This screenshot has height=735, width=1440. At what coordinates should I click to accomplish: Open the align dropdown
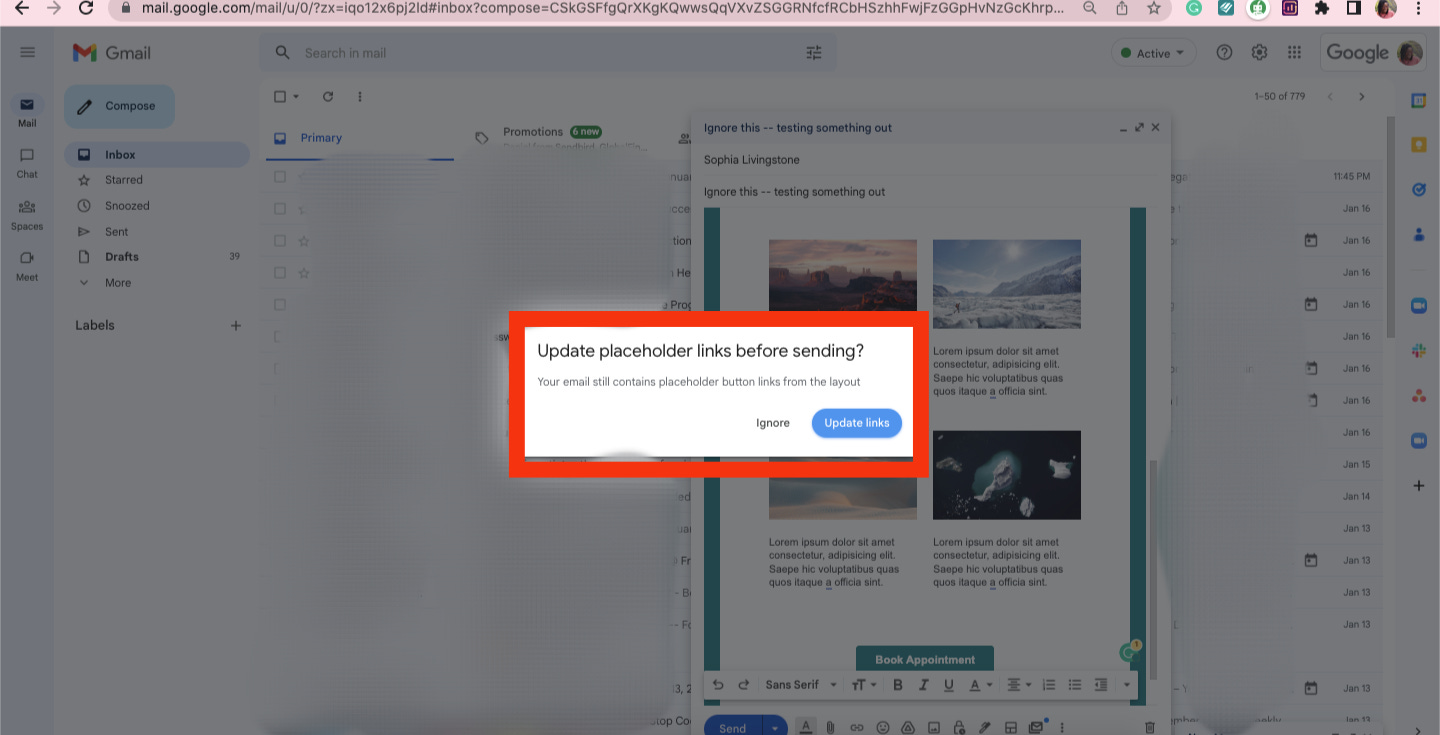[x=1018, y=685]
